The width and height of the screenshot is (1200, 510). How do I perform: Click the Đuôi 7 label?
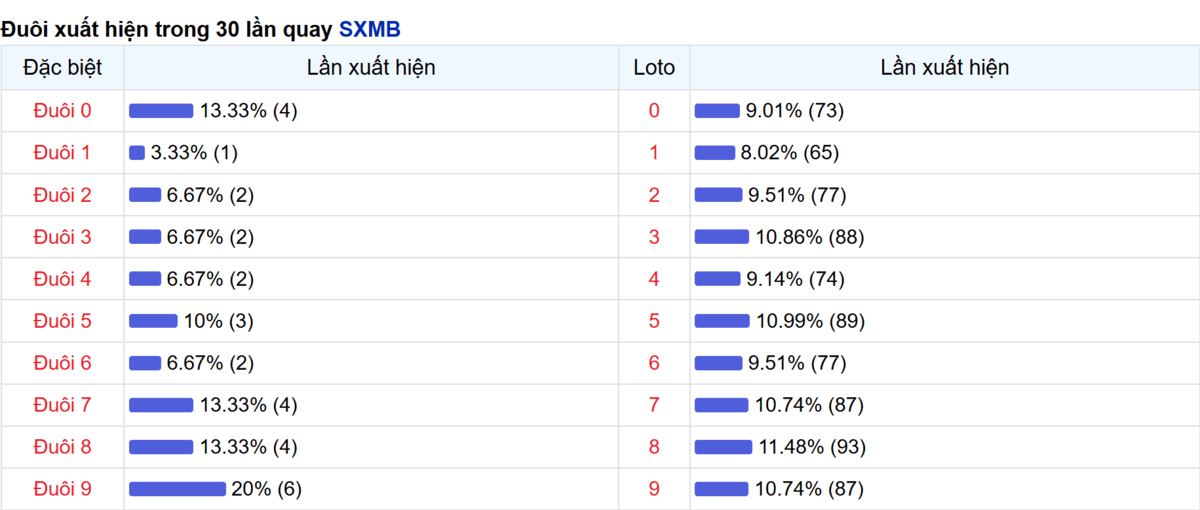tap(62, 405)
